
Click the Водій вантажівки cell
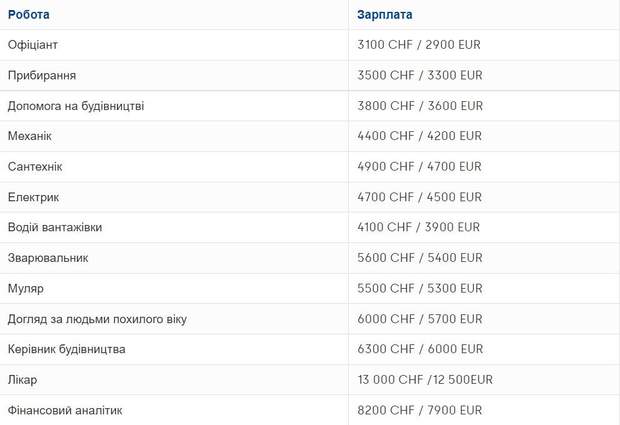point(55,227)
